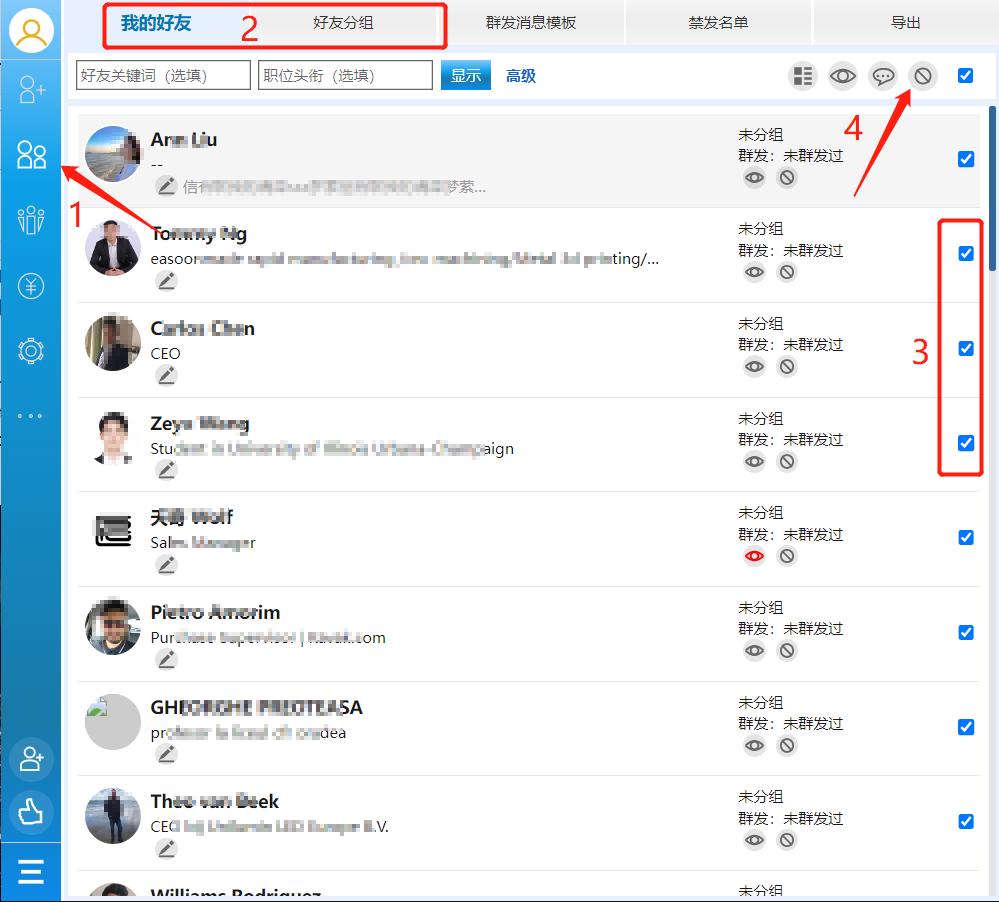This screenshot has width=999, height=902.
Task: Click the 高级 advanced link
Action: click(x=520, y=76)
